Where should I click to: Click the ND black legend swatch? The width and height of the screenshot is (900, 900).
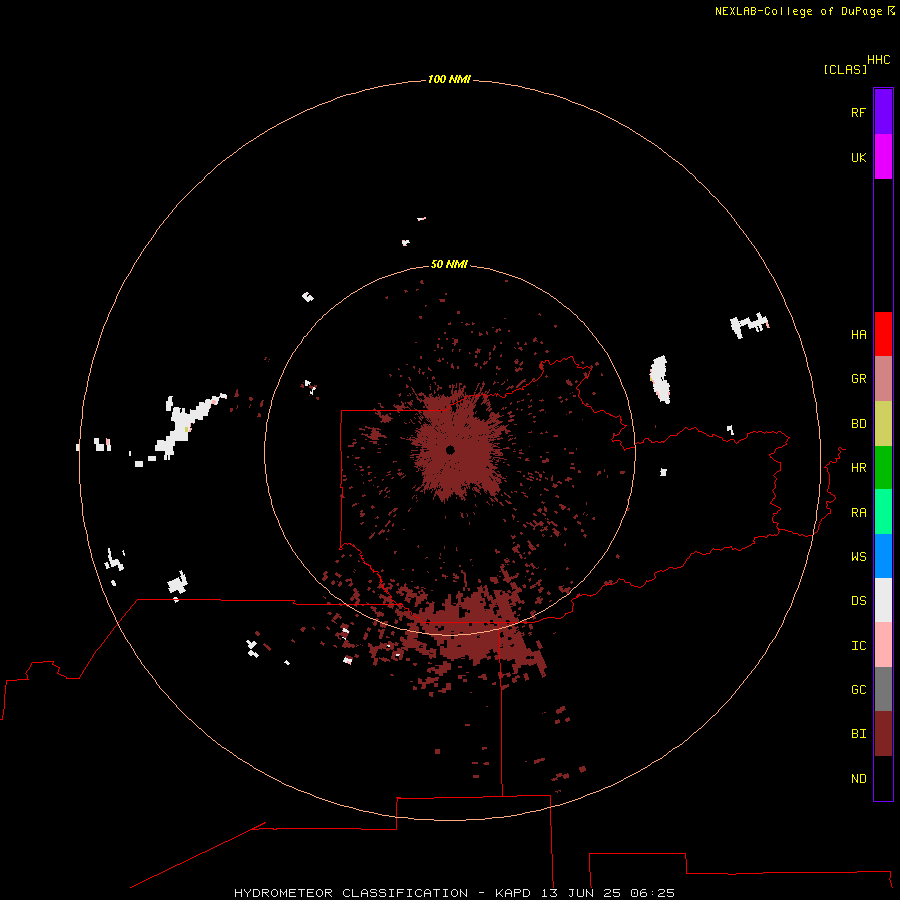[883, 778]
